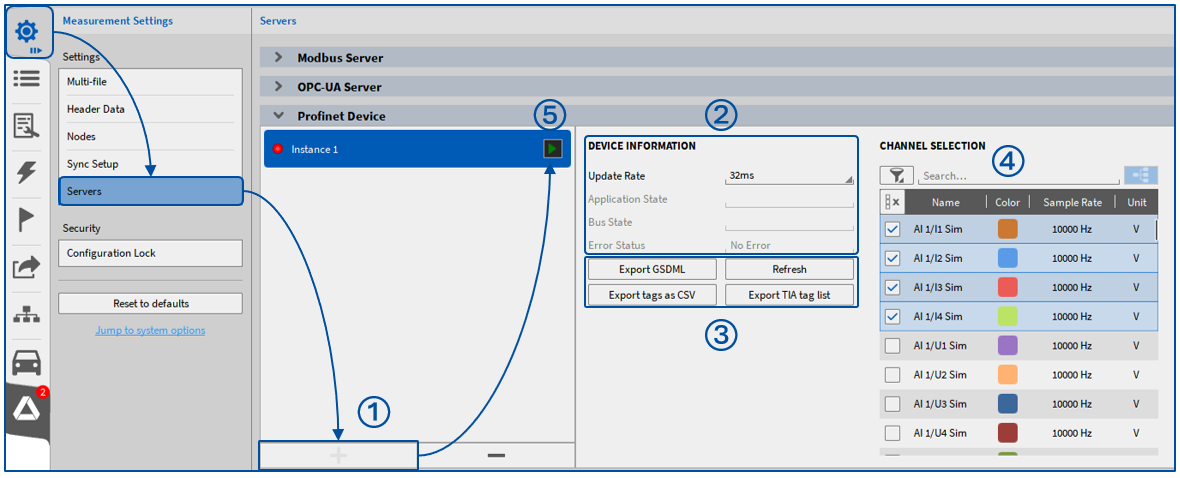Click the Refresh button
Image resolution: width=1180 pixels, height=478 pixels.
(789, 269)
